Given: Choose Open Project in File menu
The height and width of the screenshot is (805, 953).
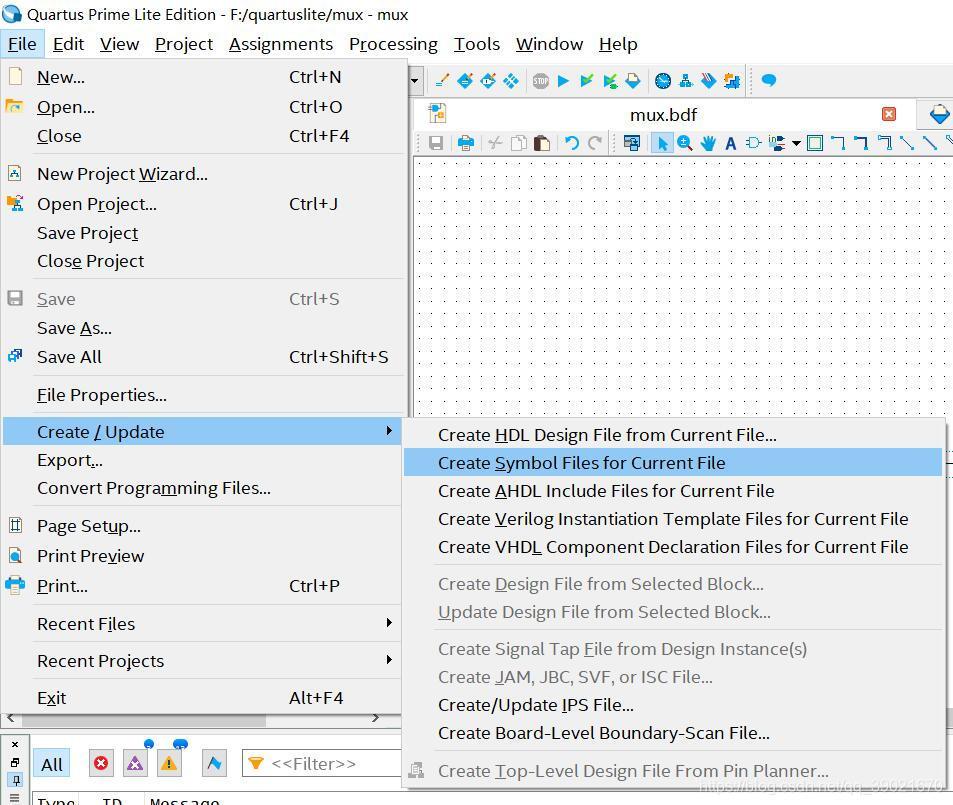Looking at the screenshot, I should (x=203, y=204).
